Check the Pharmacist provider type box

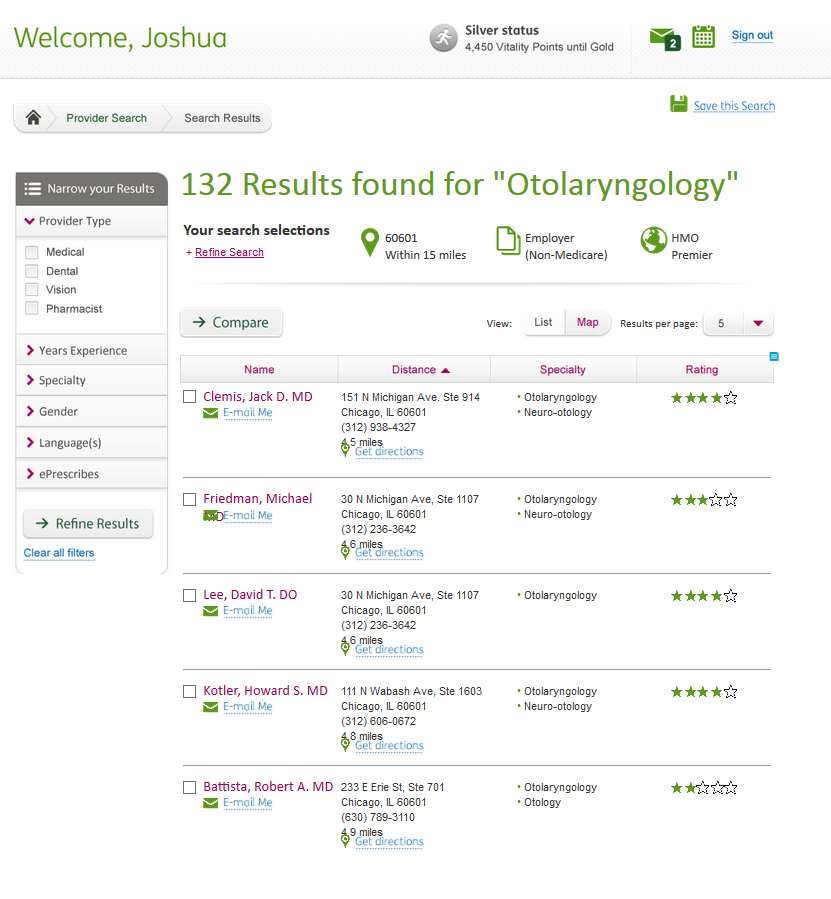click(32, 308)
